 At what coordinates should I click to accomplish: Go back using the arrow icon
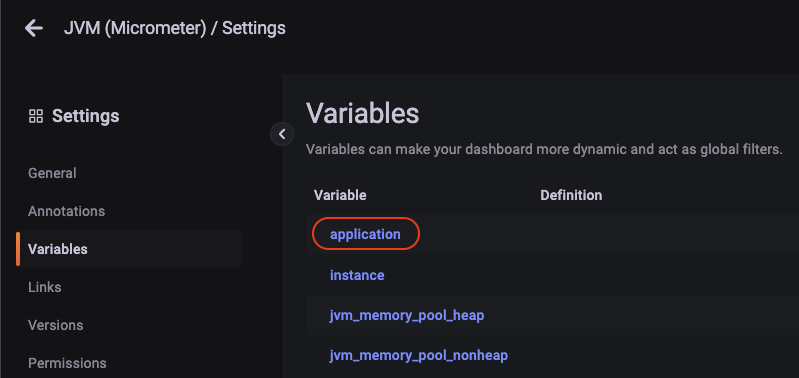(34, 28)
